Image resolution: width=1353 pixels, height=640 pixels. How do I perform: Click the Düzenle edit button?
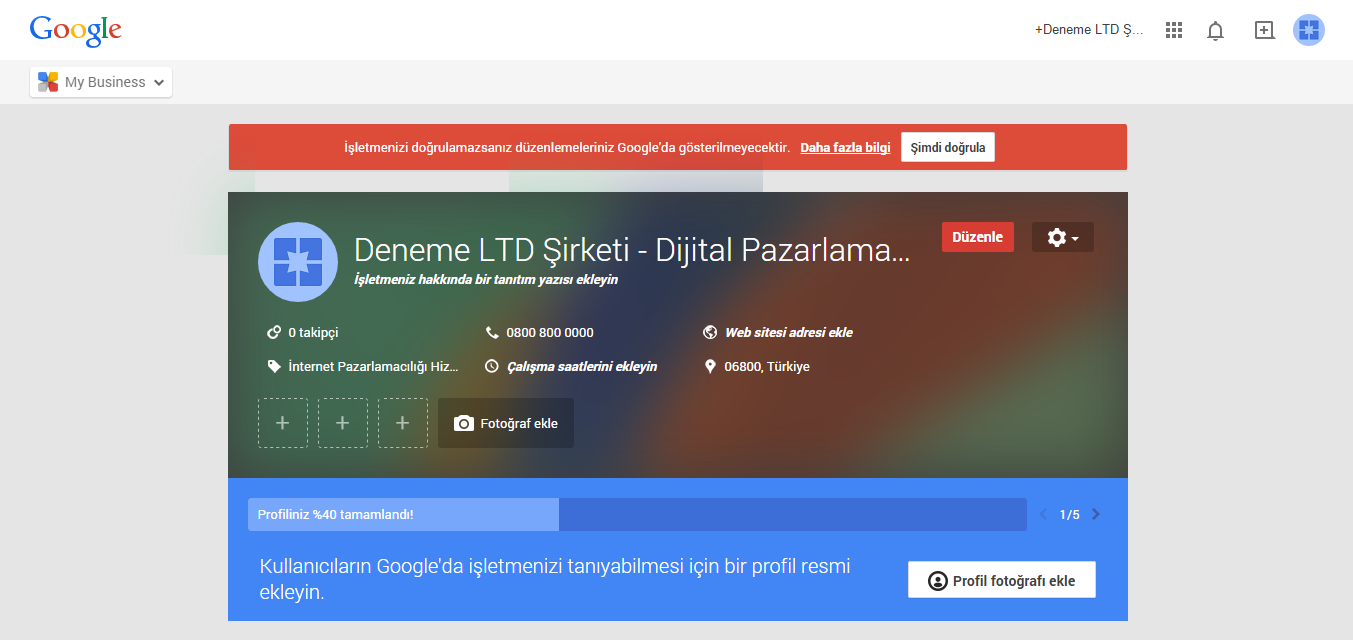[978, 237]
